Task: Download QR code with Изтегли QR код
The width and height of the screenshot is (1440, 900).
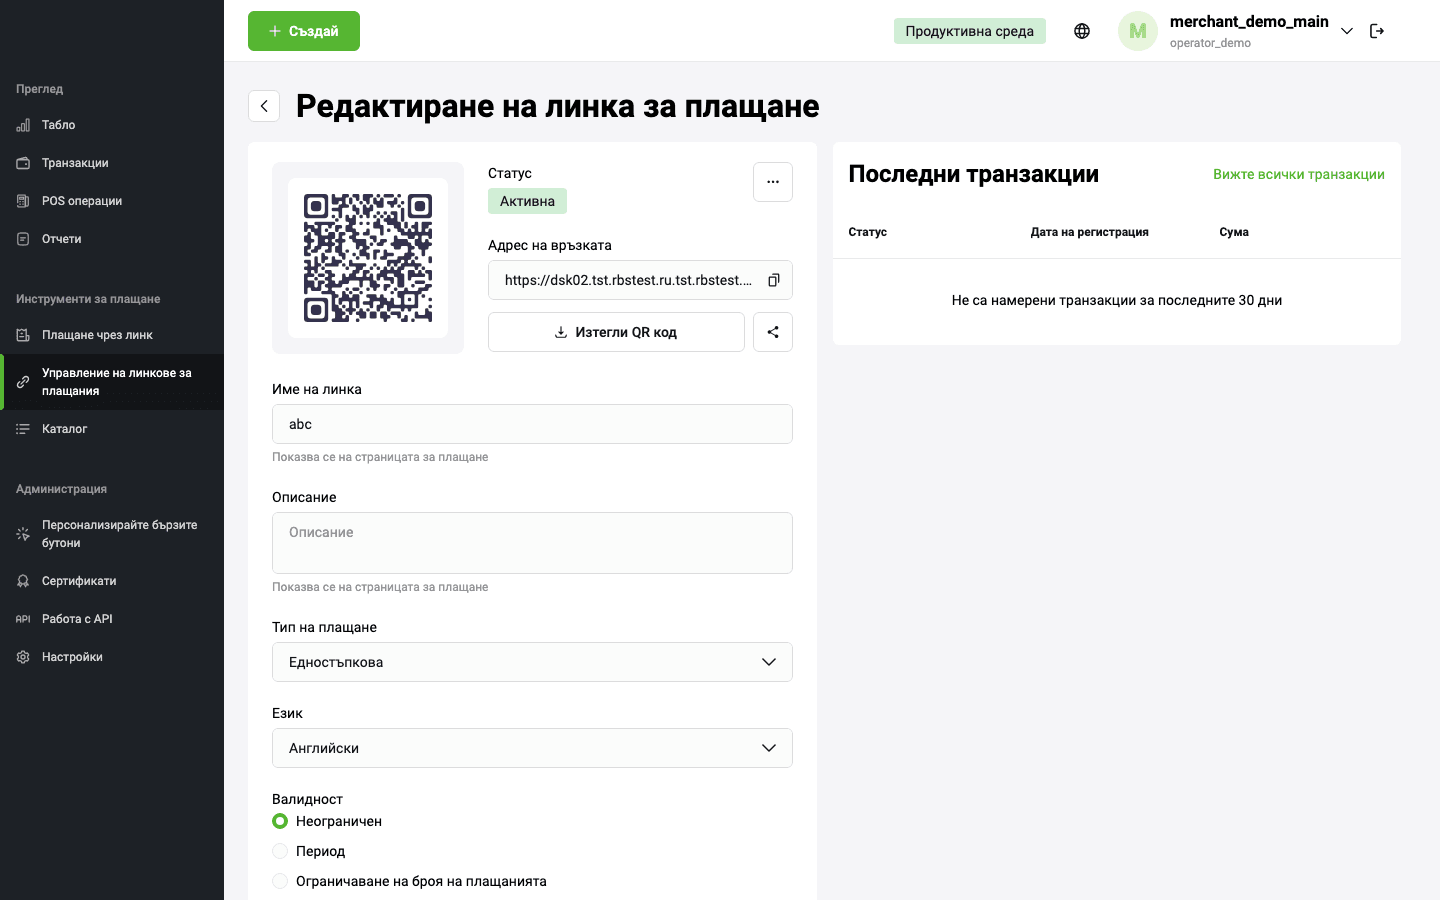Action: [x=616, y=332]
